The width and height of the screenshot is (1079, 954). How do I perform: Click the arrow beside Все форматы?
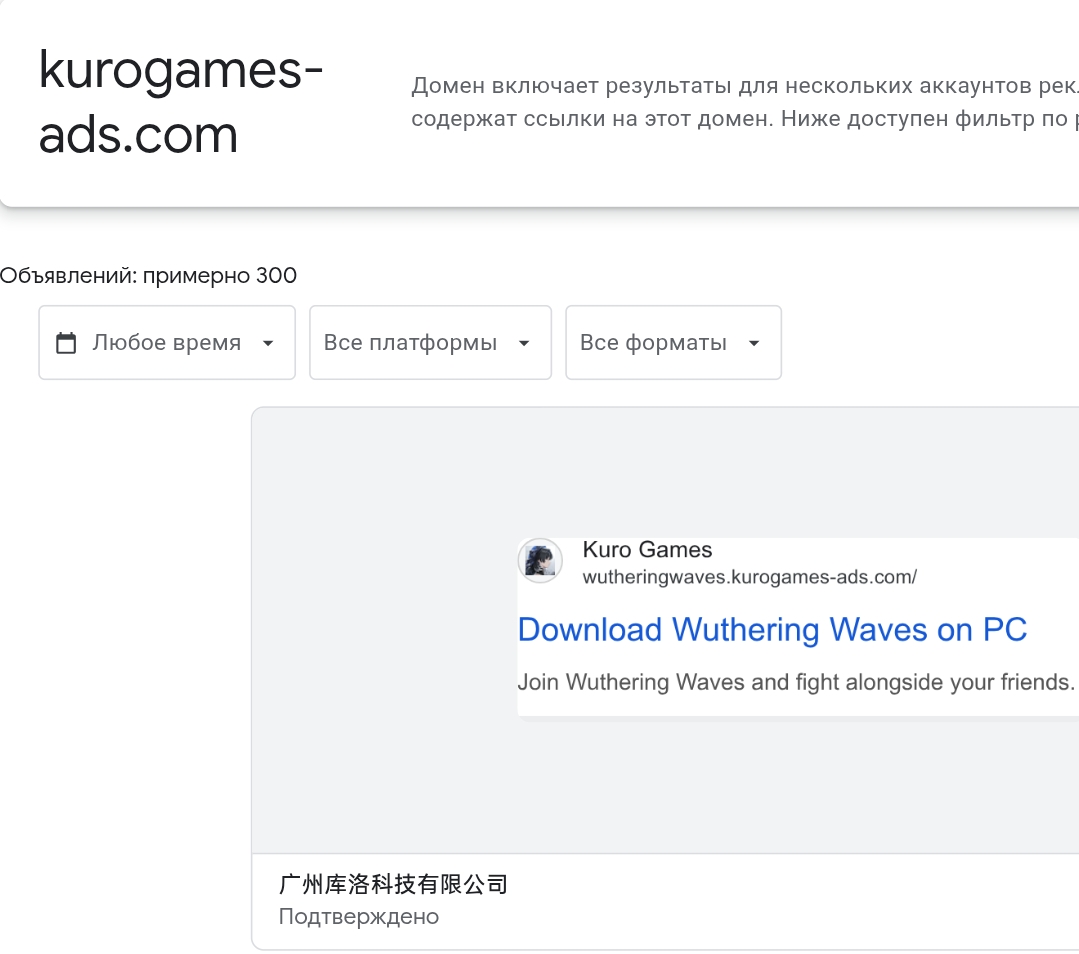(x=754, y=343)
